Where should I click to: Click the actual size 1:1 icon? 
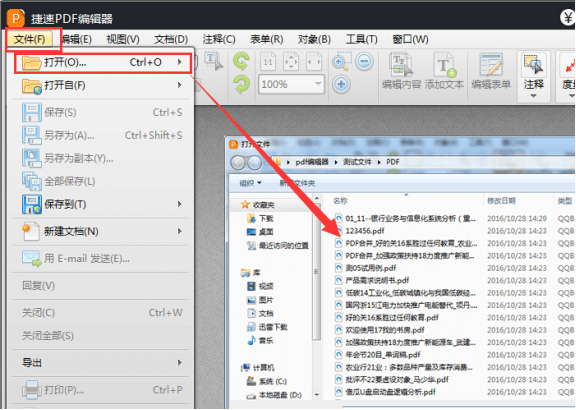[x=268, y=62]
